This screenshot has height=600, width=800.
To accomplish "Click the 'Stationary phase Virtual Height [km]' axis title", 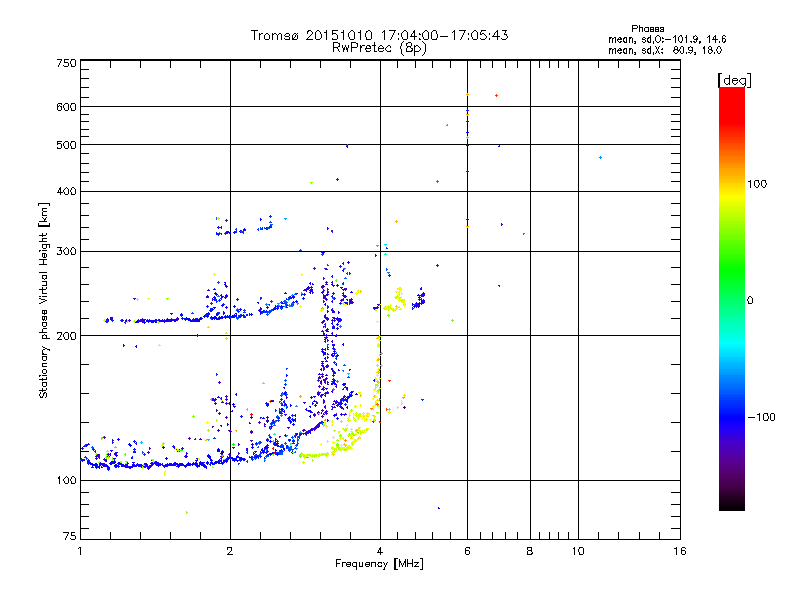I will click(x=44, y=300).
